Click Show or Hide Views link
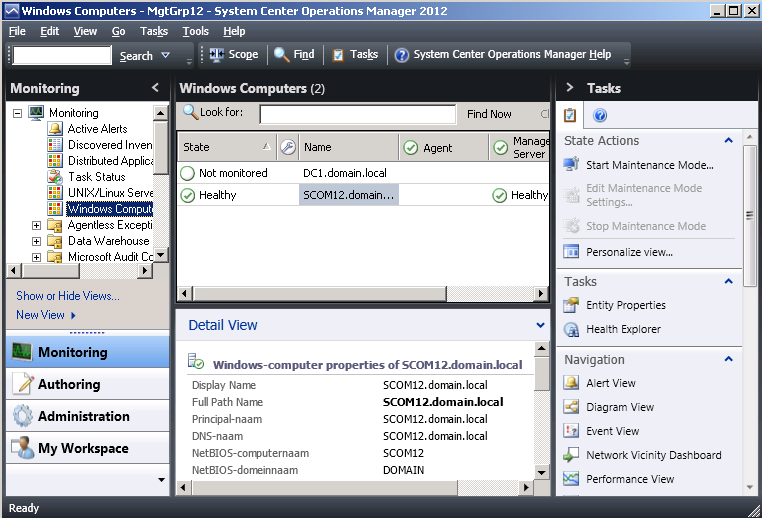 (68, 296)
